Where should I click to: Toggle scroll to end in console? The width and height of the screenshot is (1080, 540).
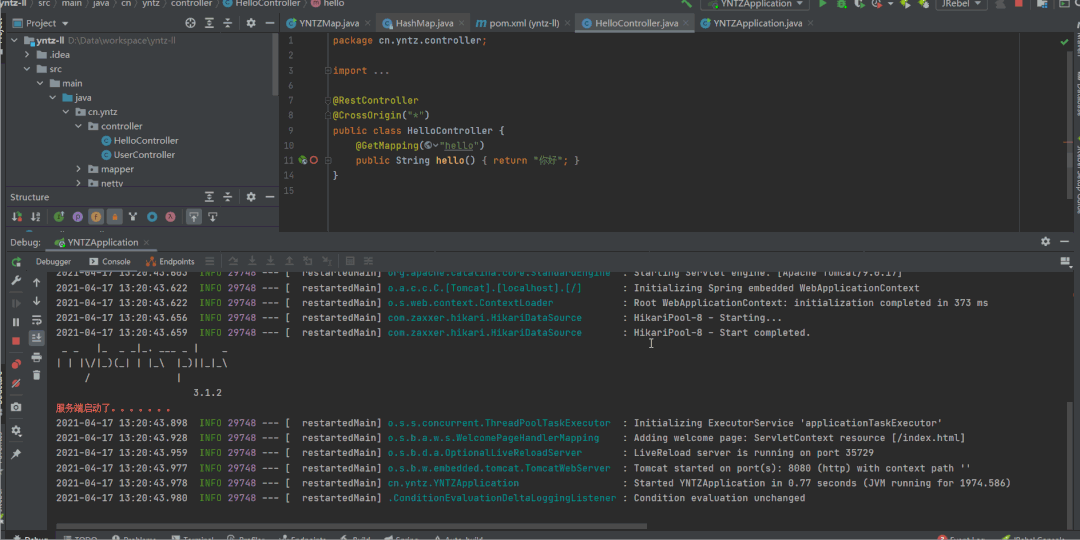37,338
